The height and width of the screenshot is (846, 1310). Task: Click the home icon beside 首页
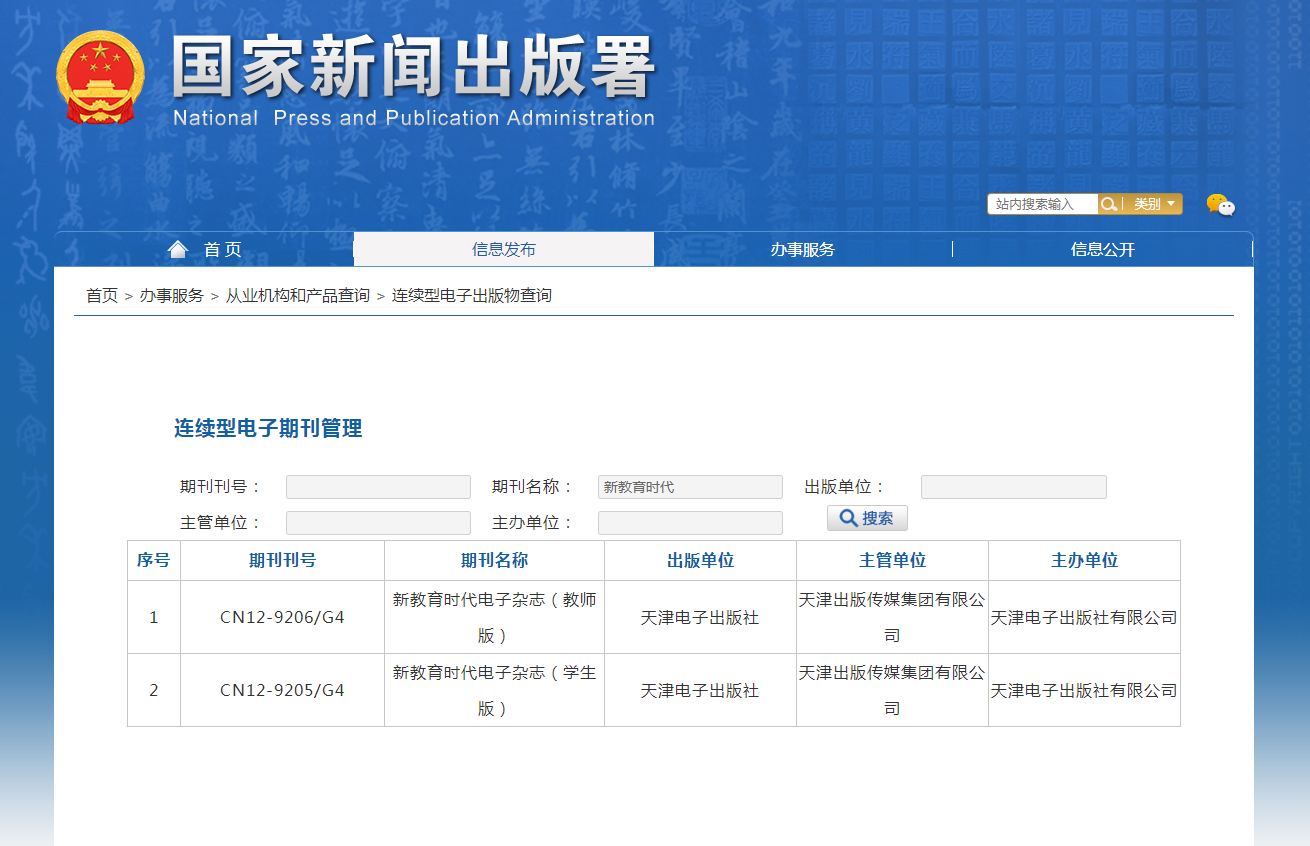tap(178, 249)
